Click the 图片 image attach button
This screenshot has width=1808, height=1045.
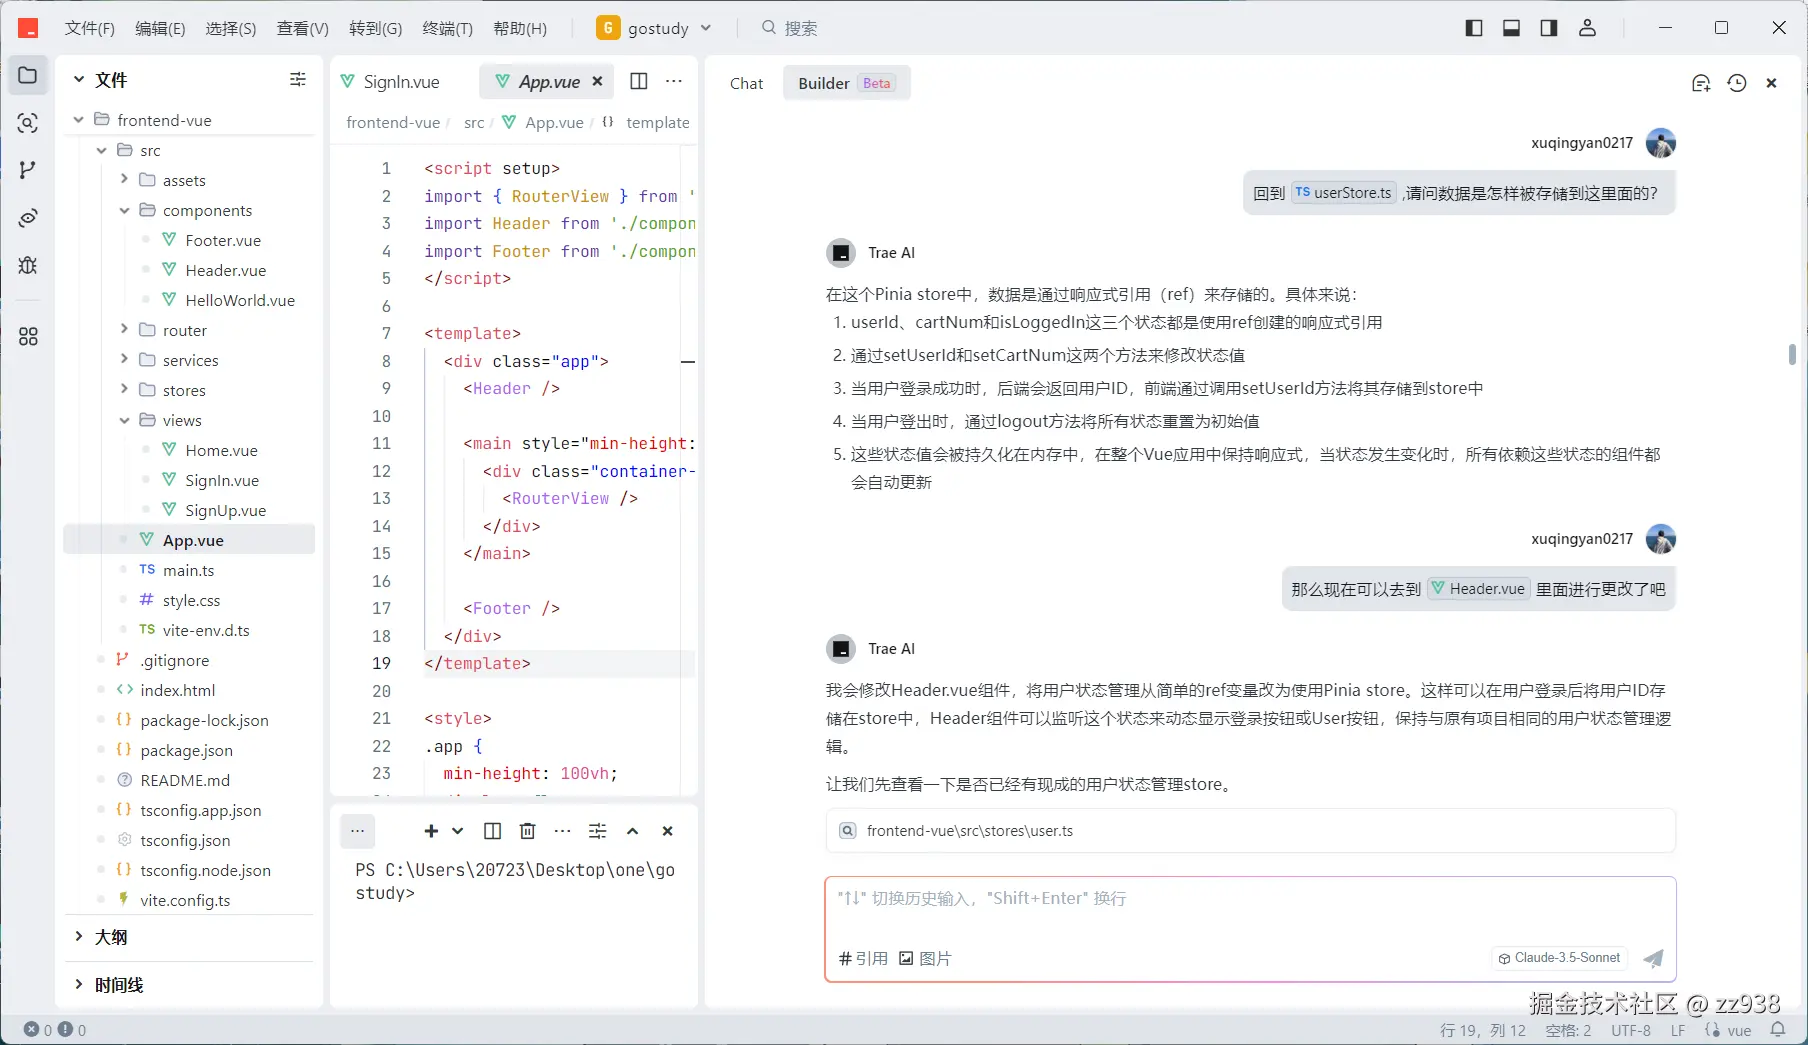point(925,958)
